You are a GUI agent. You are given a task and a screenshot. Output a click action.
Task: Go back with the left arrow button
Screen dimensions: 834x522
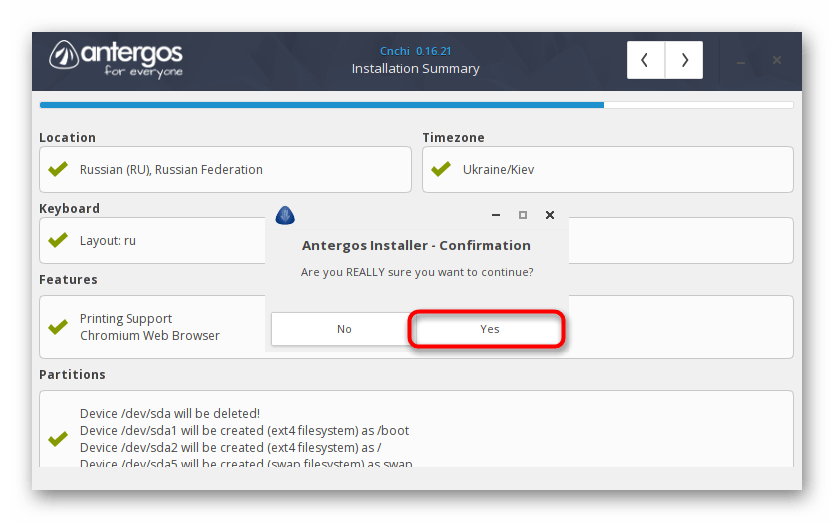pyautogui.click(x=645, y=60)
